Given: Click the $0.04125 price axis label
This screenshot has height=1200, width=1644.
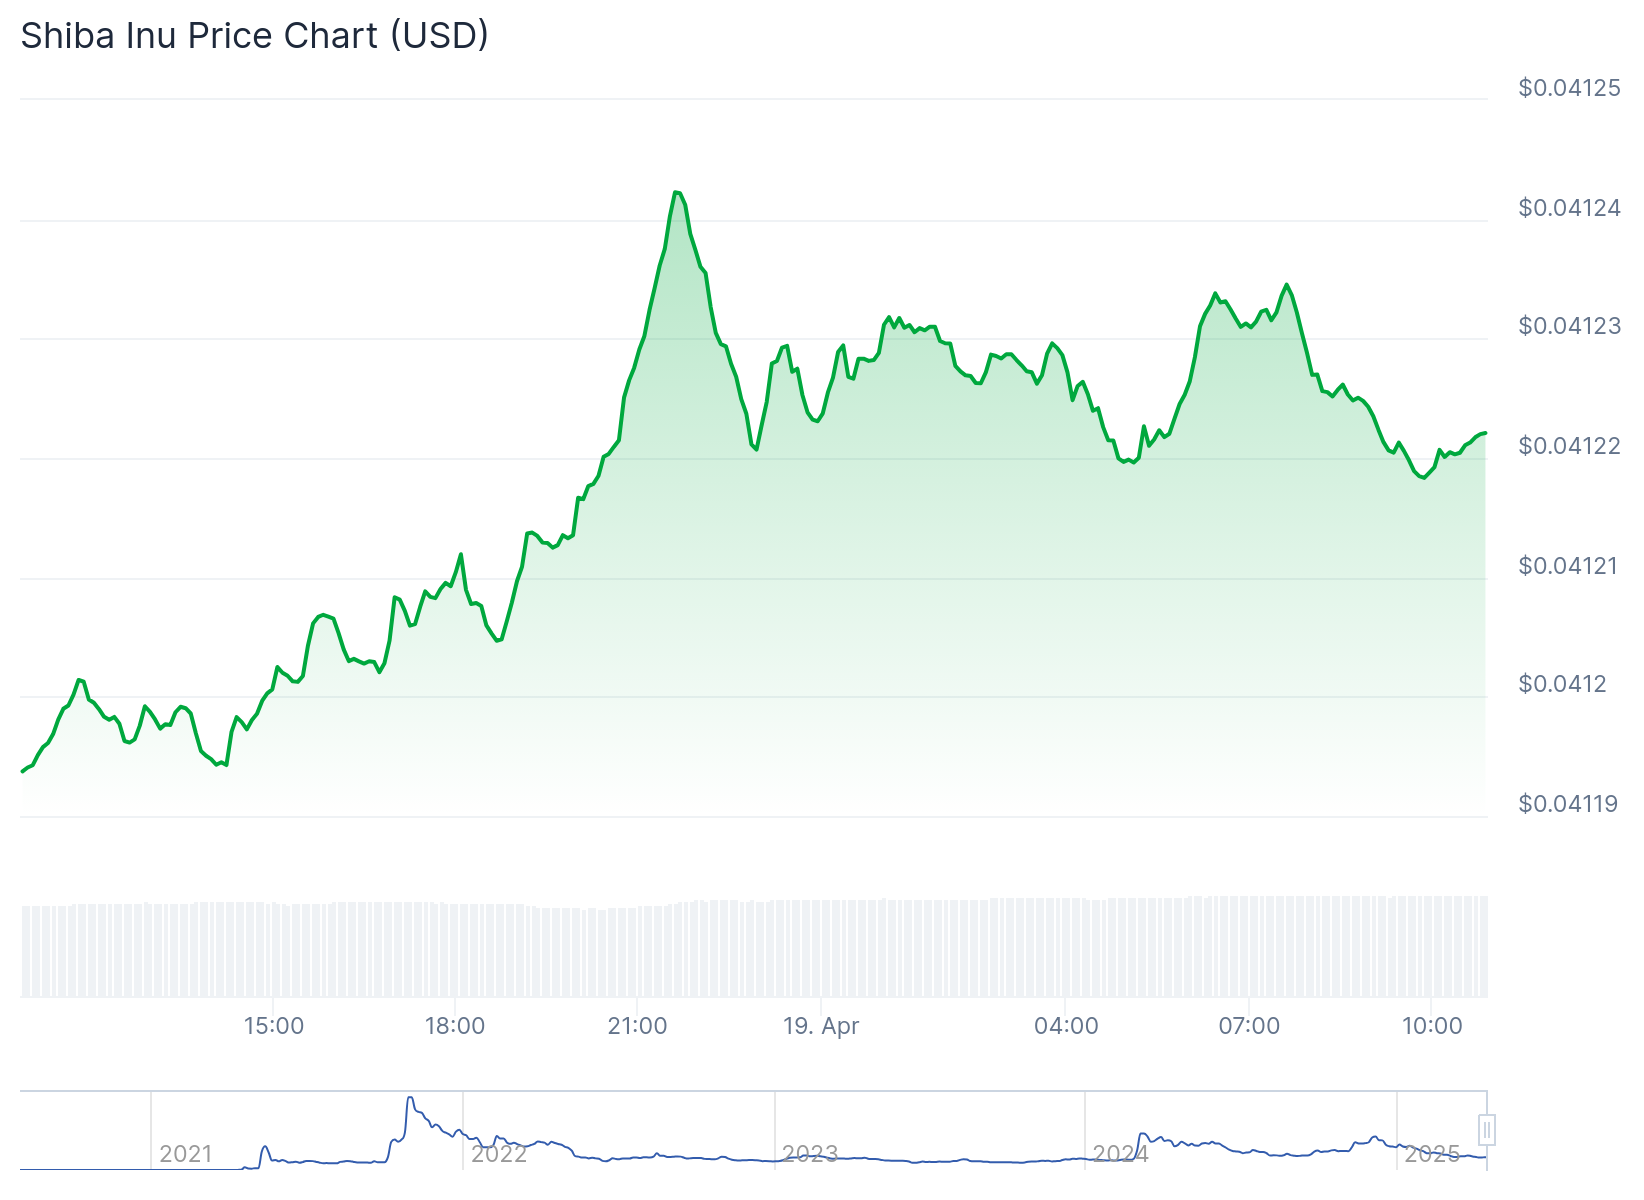Looking at the screenshot, I should (x=1569, y=88).
